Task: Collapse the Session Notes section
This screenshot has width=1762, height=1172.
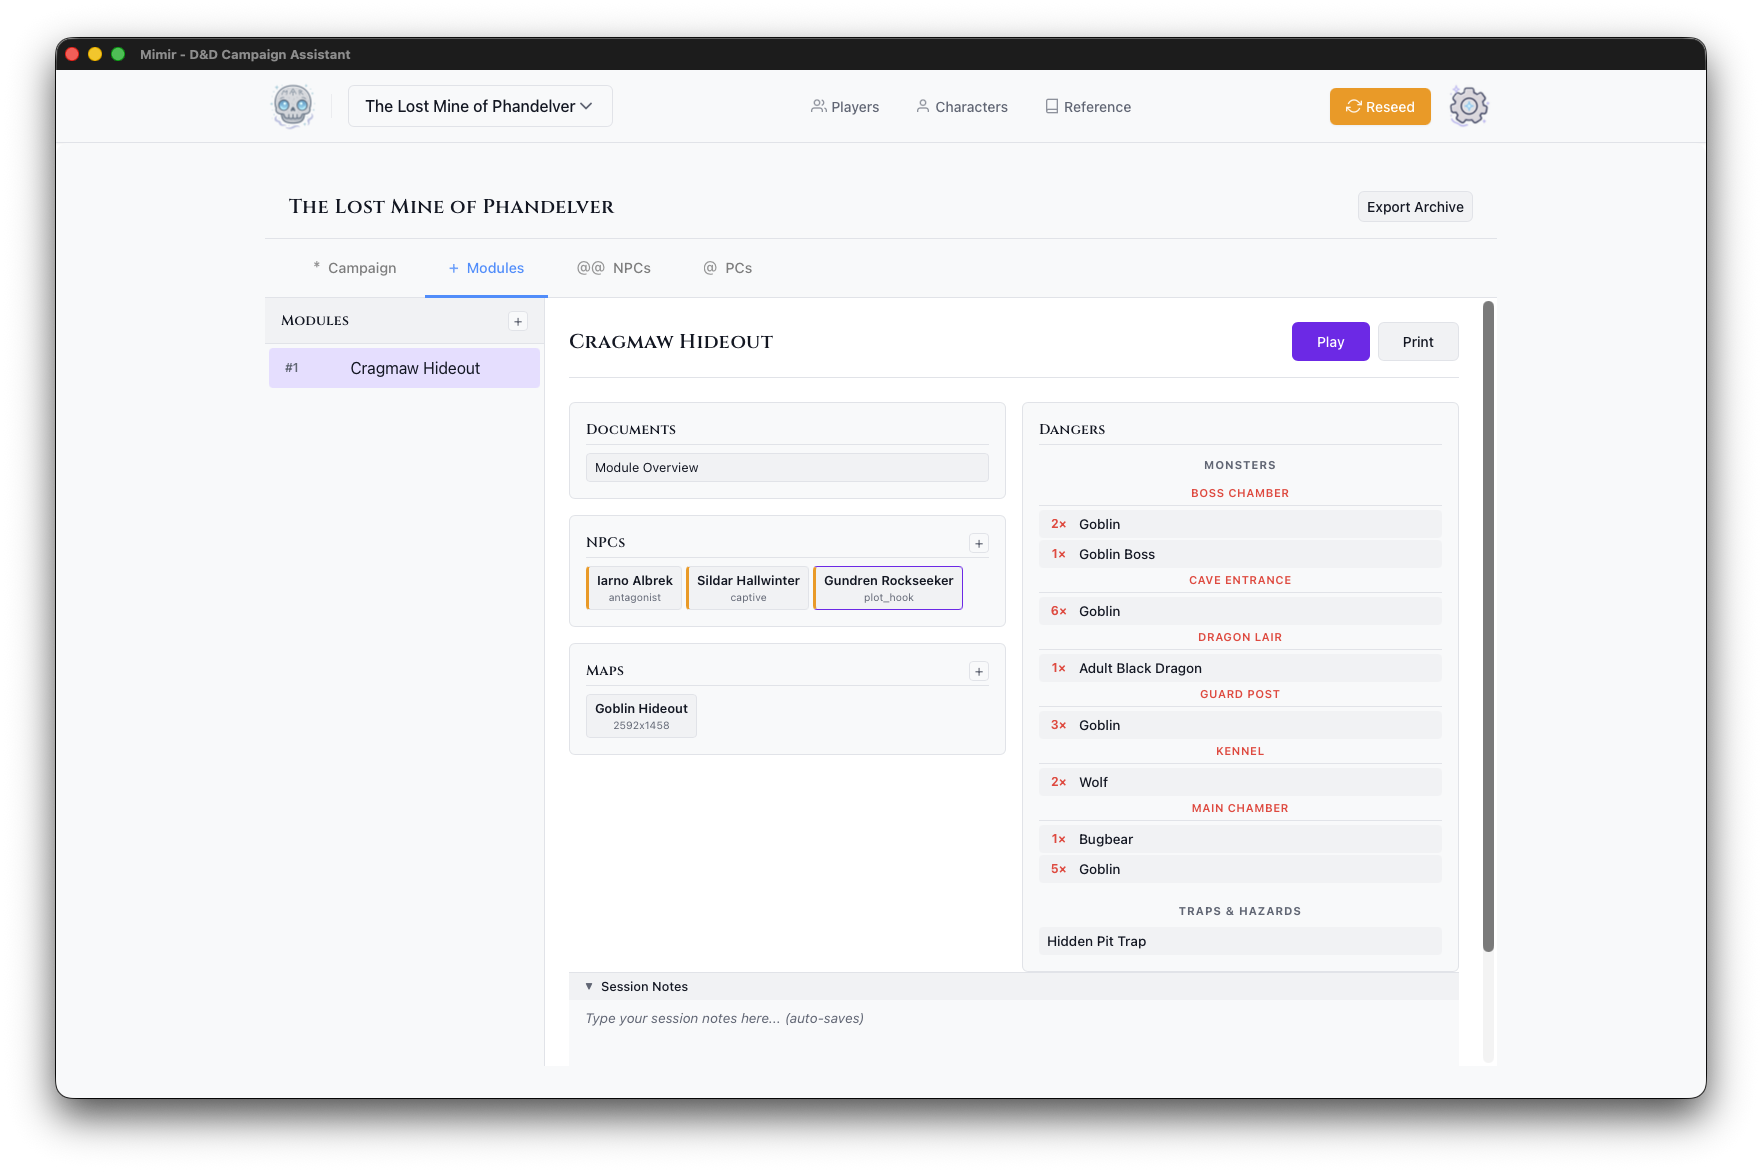Action: pyautogui.click(x=589, y=986)
